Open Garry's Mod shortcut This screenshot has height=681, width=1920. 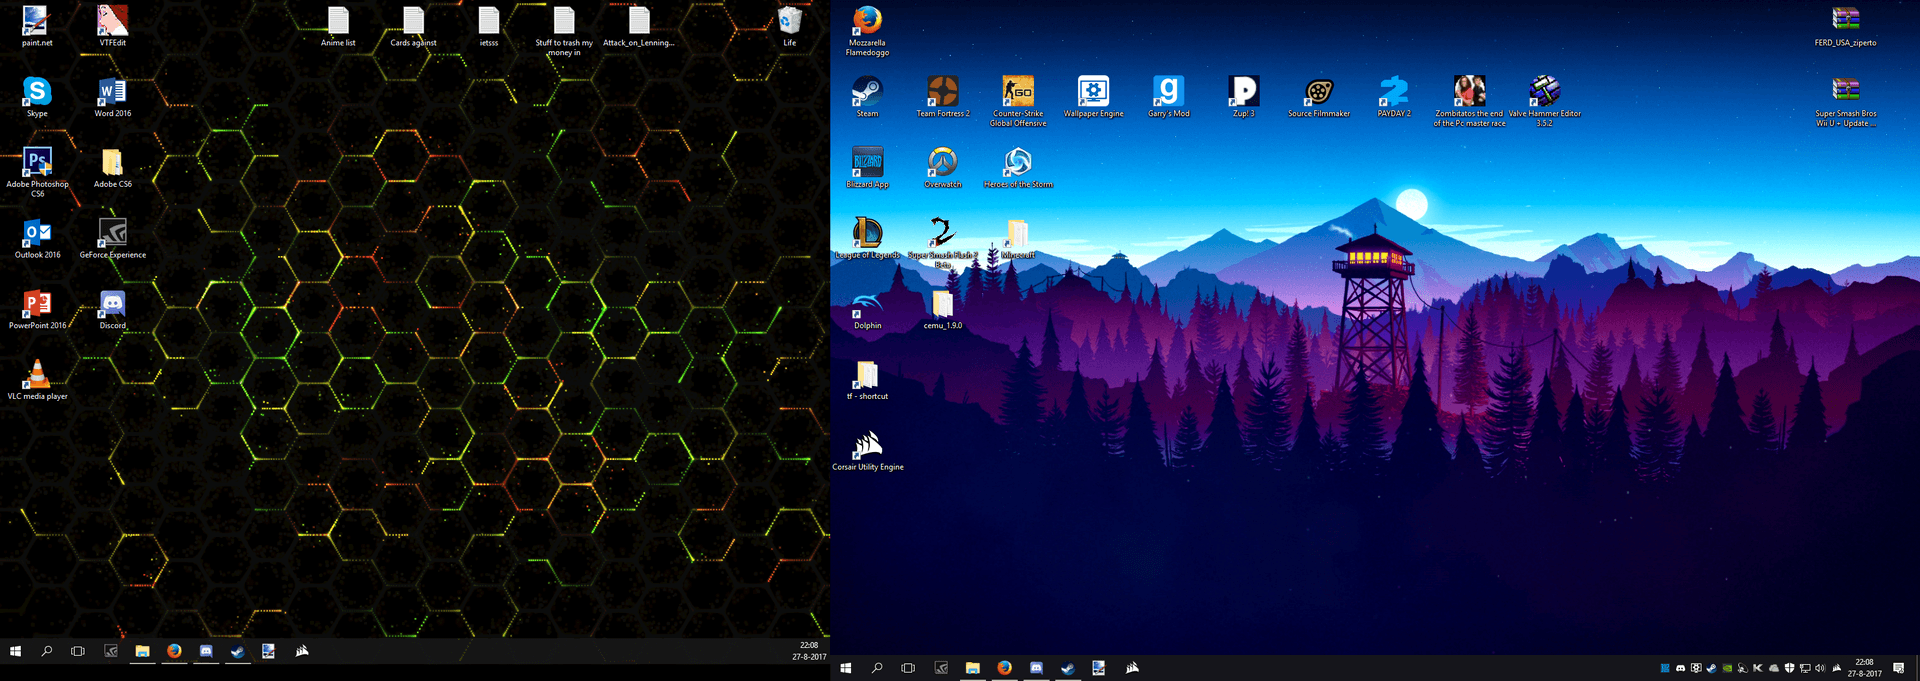click(x=1168, y=93)
